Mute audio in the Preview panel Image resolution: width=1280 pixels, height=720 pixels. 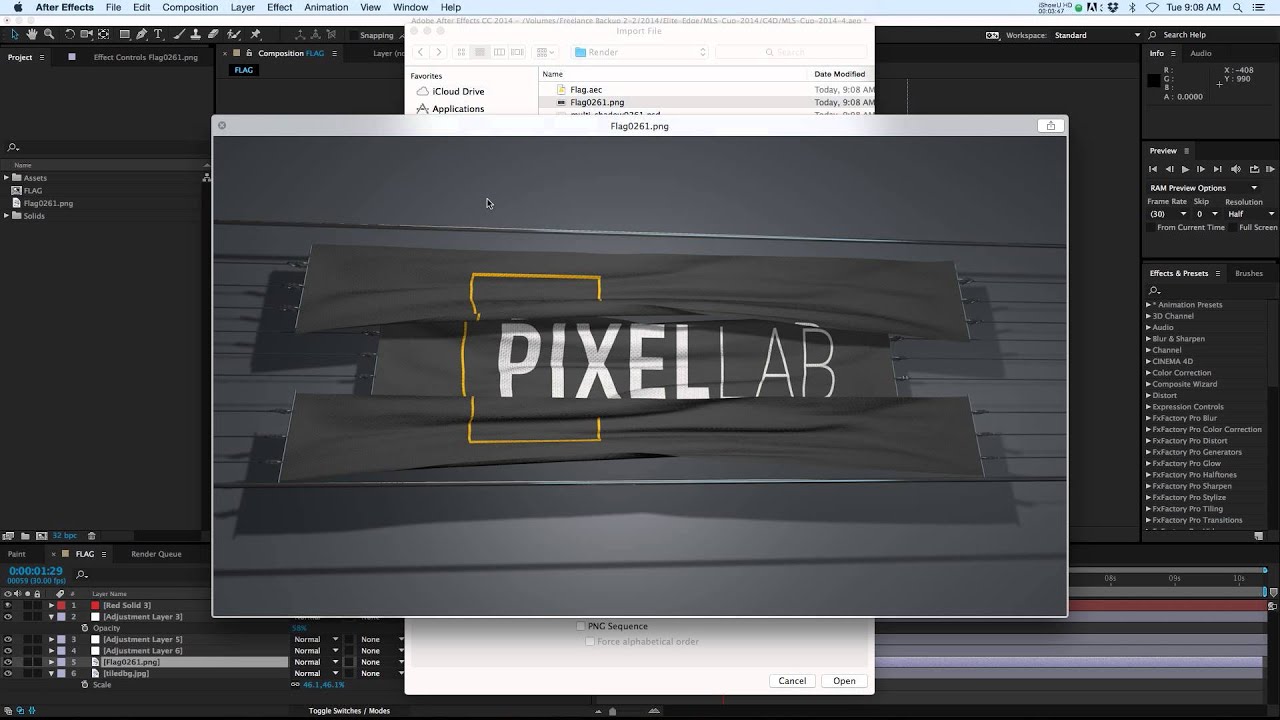click(1236, 169)
